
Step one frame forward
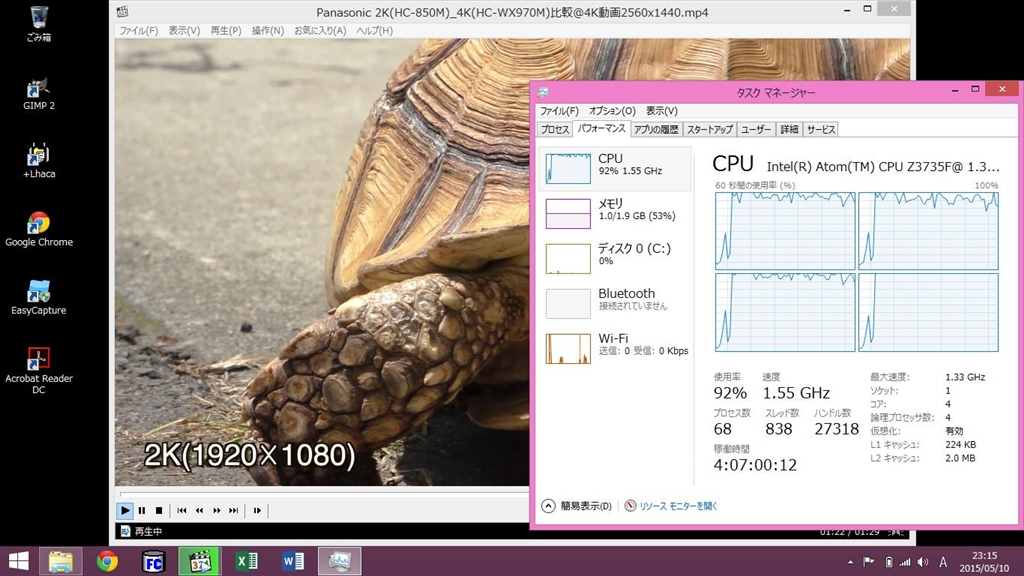(257, 511)
